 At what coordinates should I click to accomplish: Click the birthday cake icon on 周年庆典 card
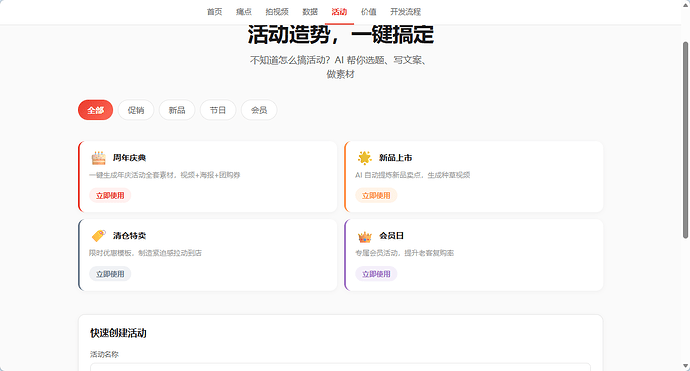point(99,158)
